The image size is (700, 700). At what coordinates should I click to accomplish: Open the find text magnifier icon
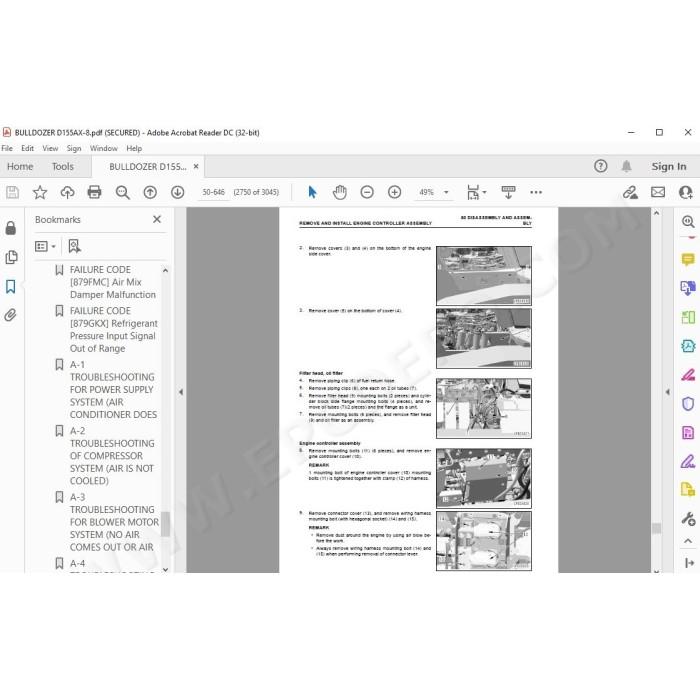click(122, 192)
